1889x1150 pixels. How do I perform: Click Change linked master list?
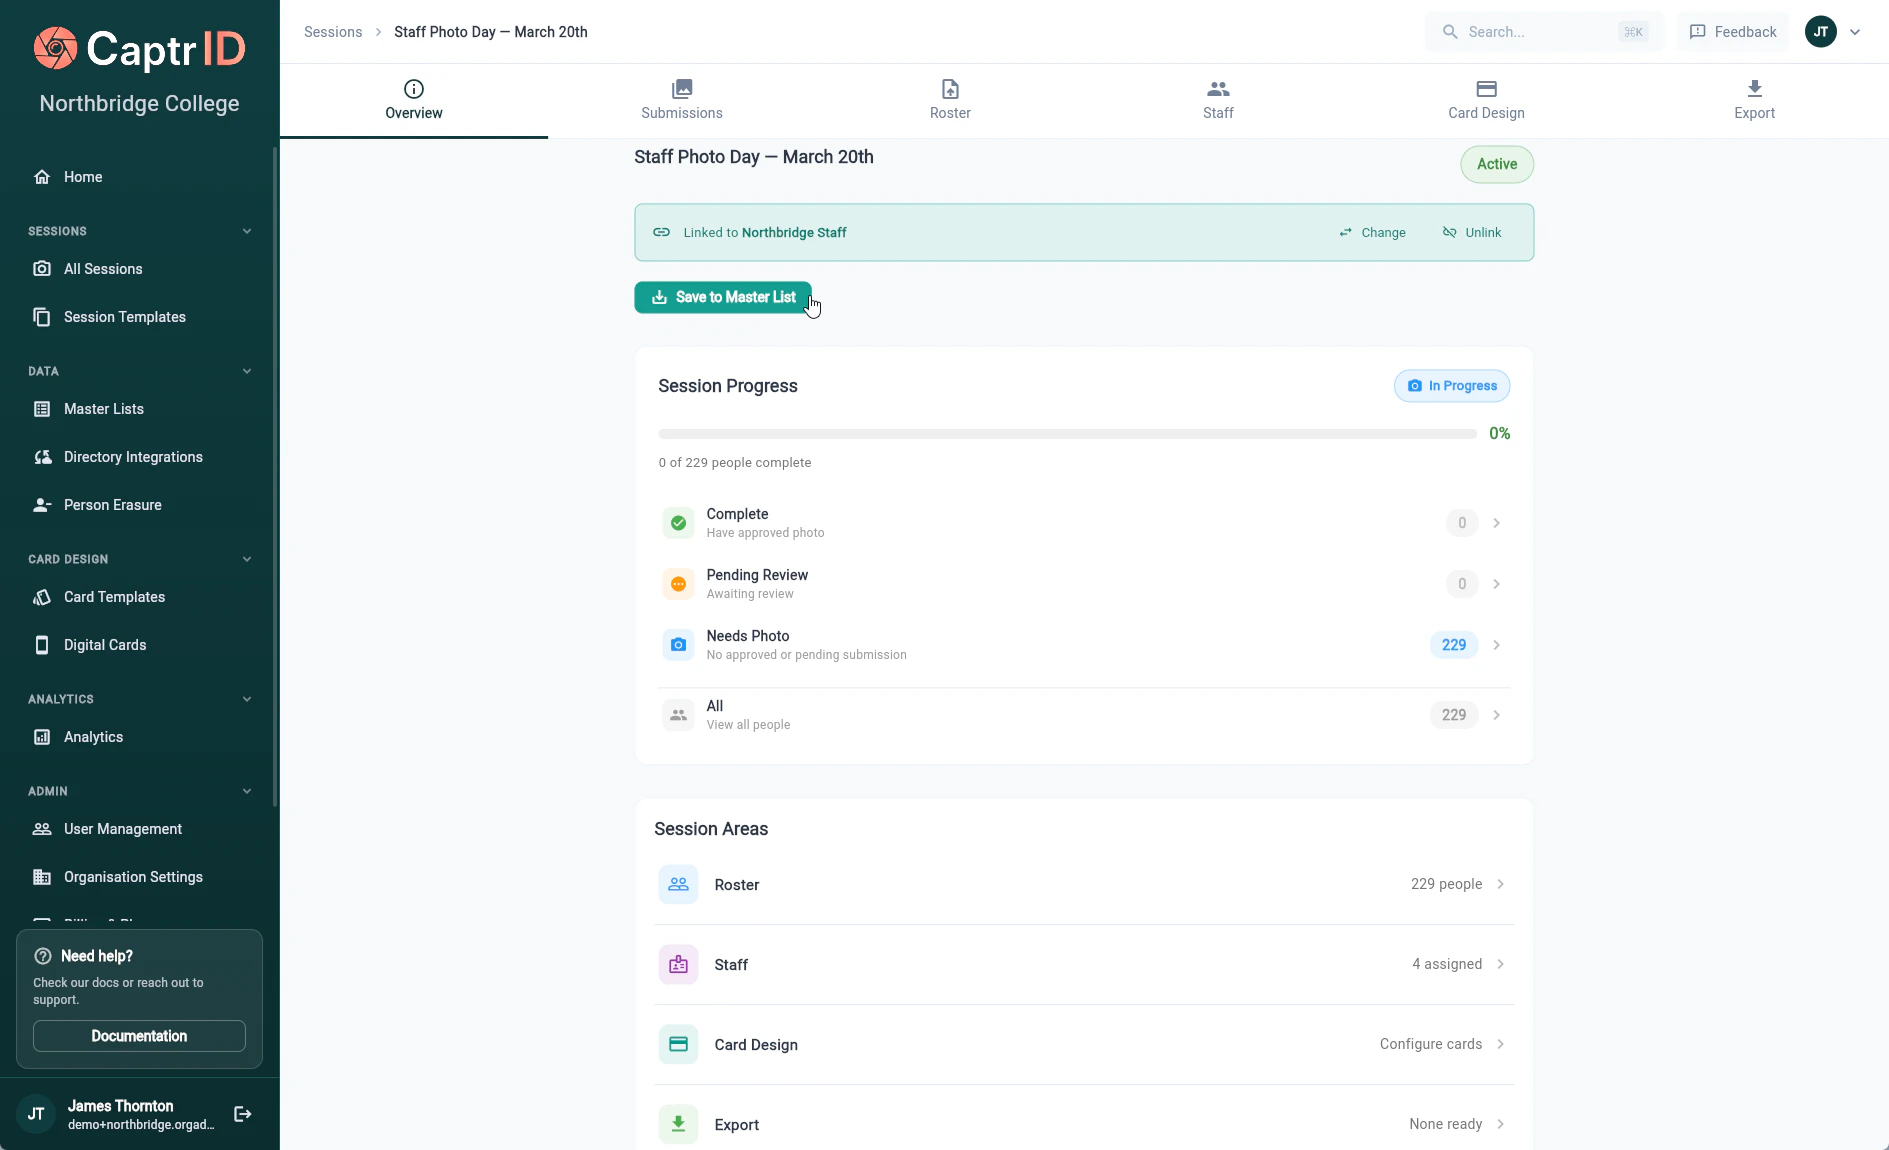pos(1373,232)
